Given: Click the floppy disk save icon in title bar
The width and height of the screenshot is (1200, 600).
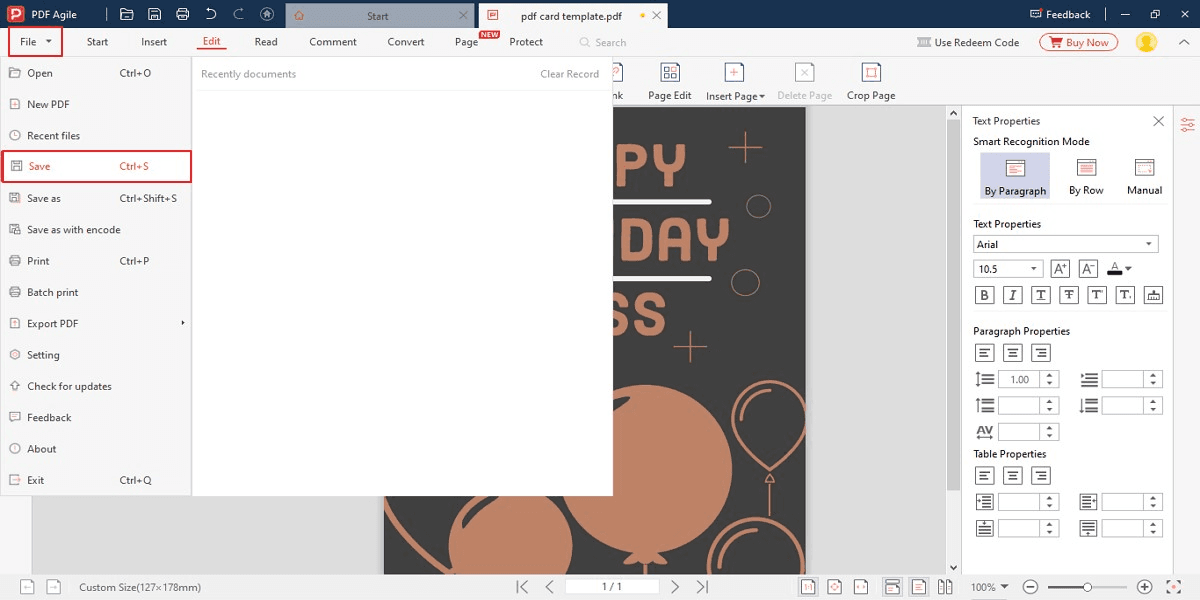Looking at the screenshot, I should [x=154, y=14].
